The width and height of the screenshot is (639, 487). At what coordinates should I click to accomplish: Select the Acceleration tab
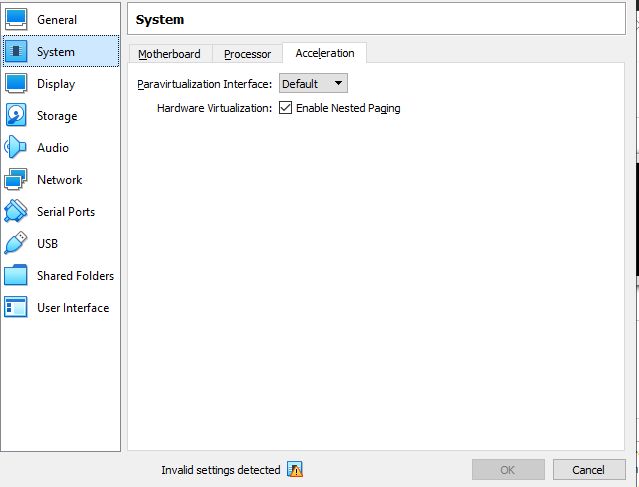(x=325, y=53)
